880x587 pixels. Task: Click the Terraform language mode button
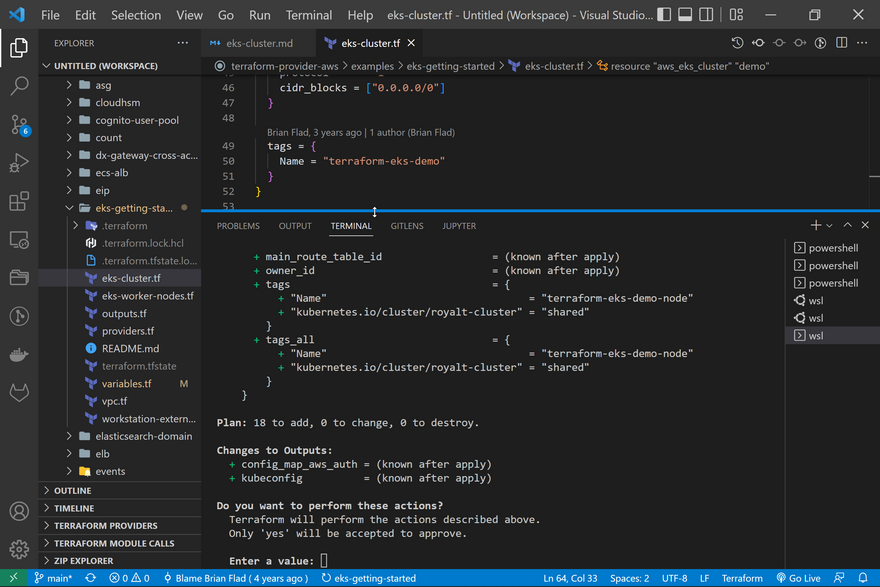click(742, 578)
